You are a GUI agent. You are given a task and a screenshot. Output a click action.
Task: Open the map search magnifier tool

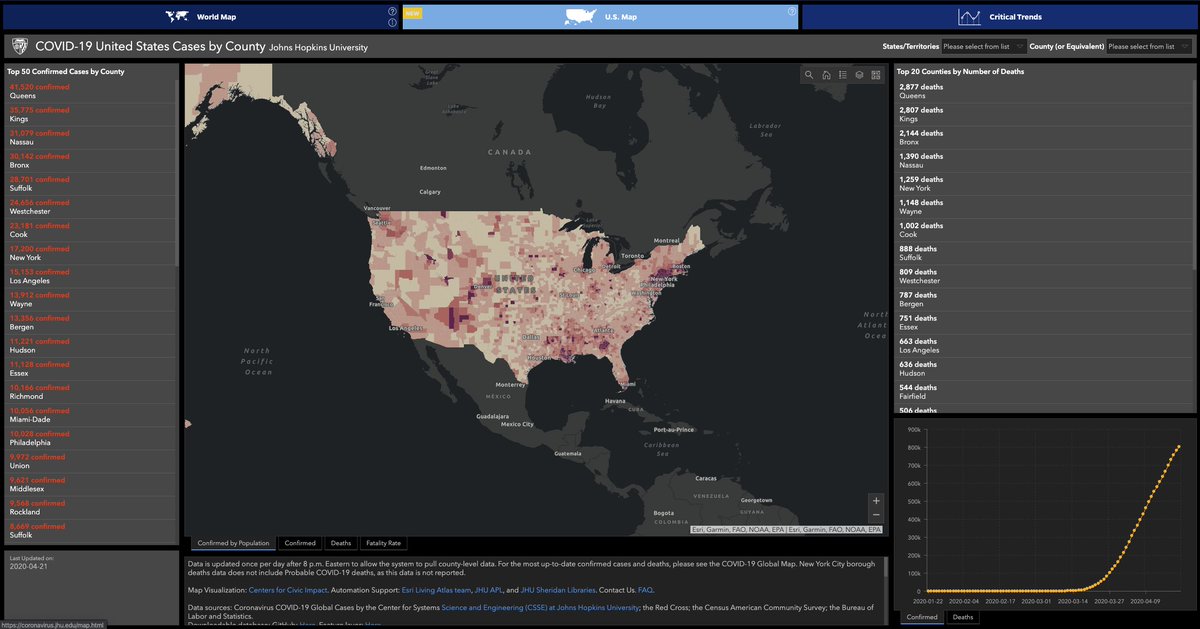tap(810, 74)
